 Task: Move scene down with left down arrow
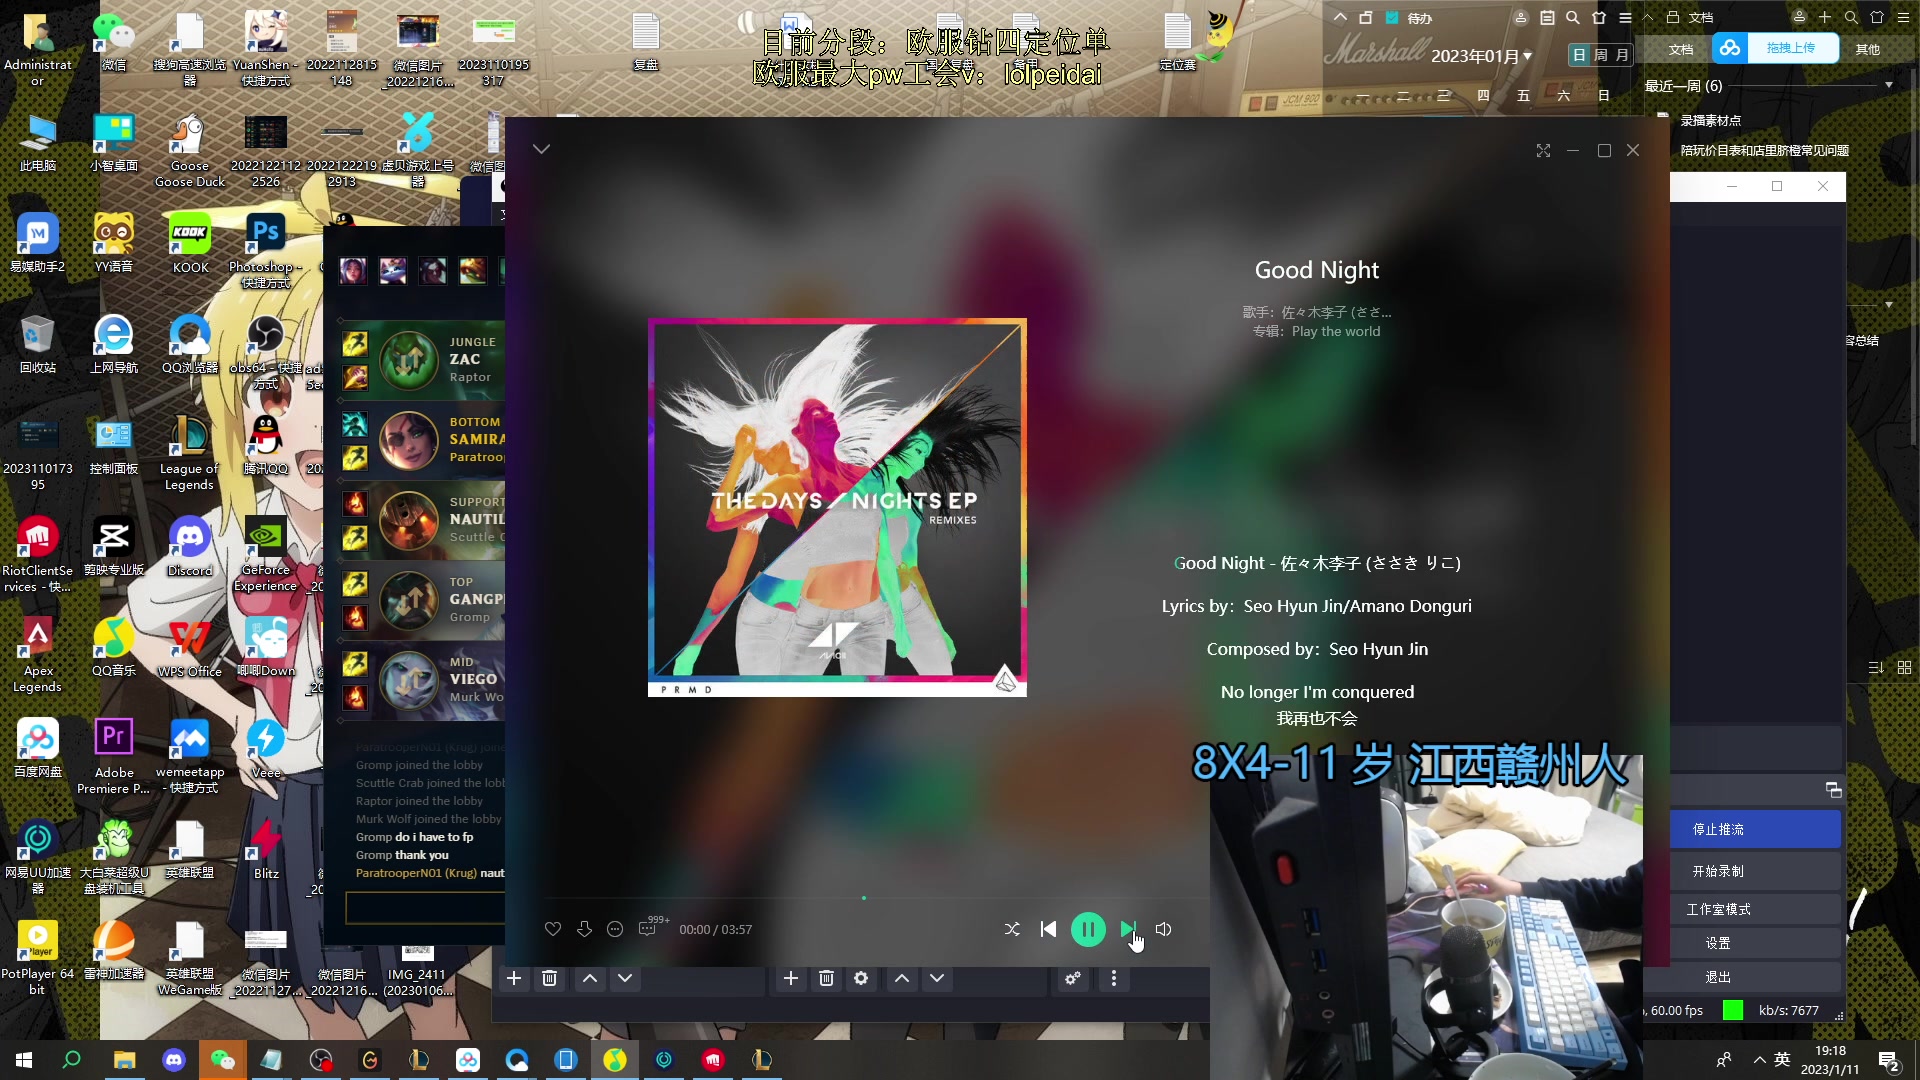pos(625,978)
